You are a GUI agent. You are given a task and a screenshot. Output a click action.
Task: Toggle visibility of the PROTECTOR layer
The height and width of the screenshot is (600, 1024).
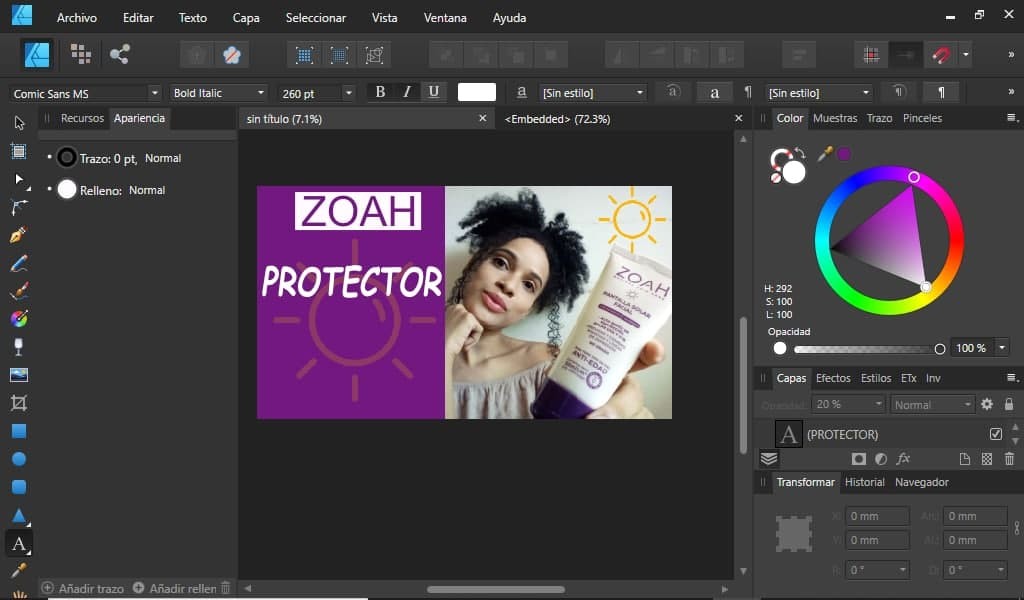pyautogui.click(x=996, y=434)
